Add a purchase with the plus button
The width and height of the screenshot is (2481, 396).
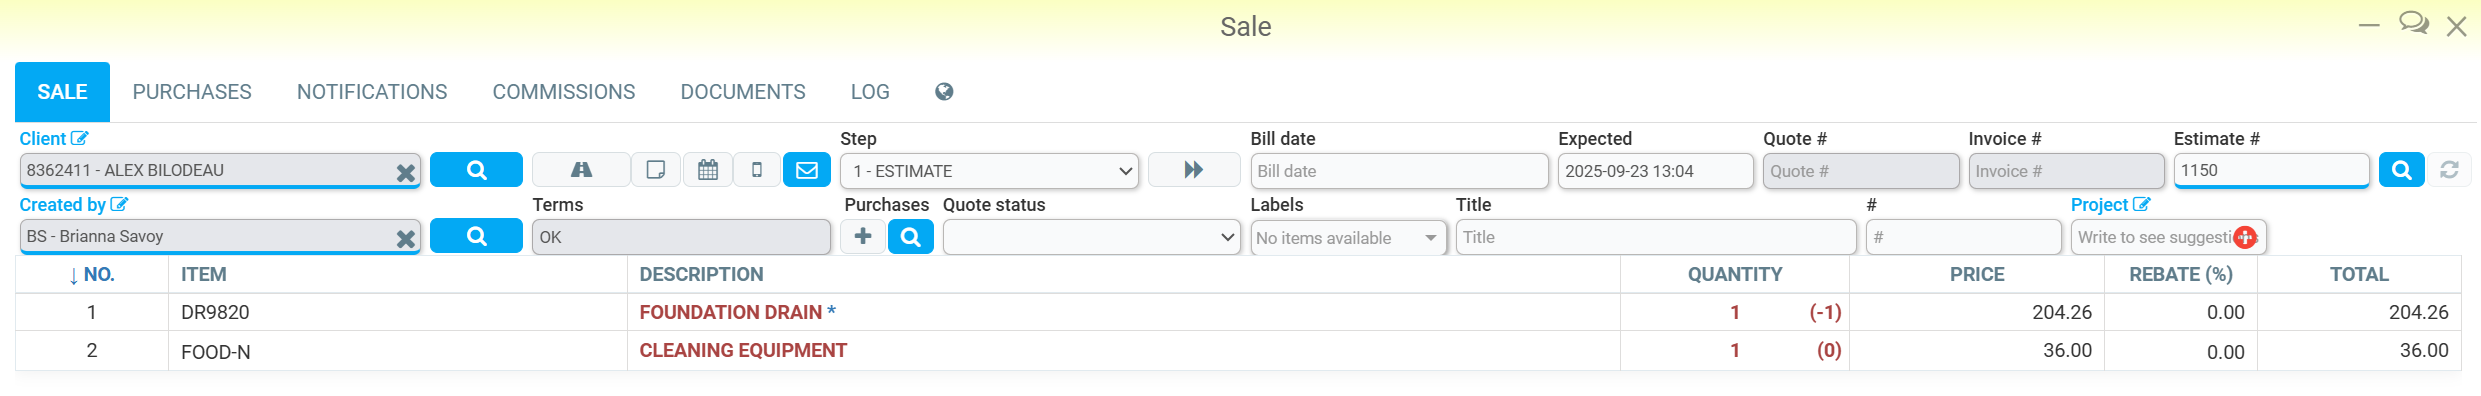pos(863,237)
